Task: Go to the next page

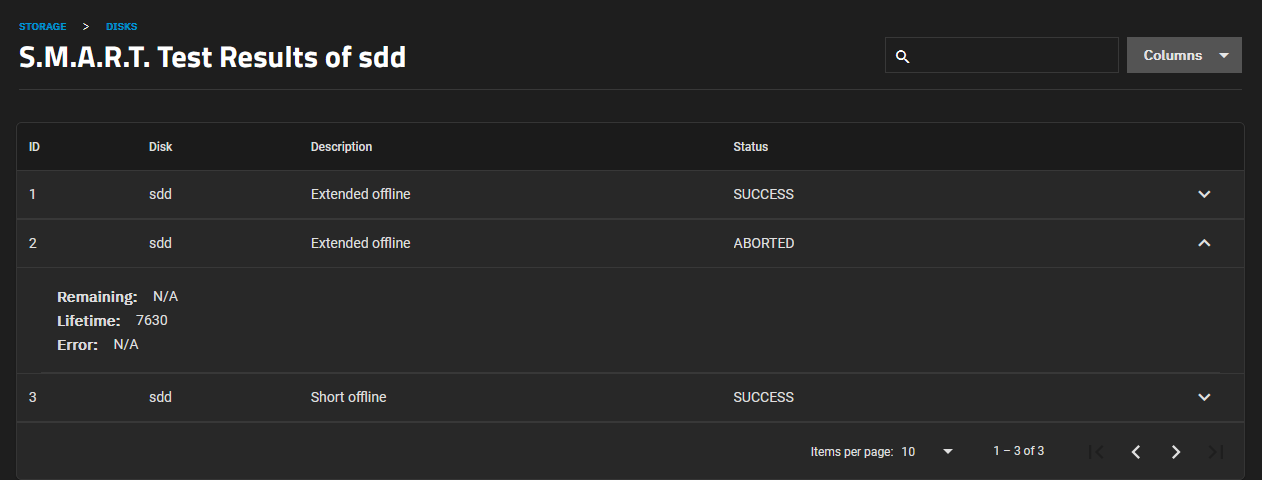Action: 1176,452
